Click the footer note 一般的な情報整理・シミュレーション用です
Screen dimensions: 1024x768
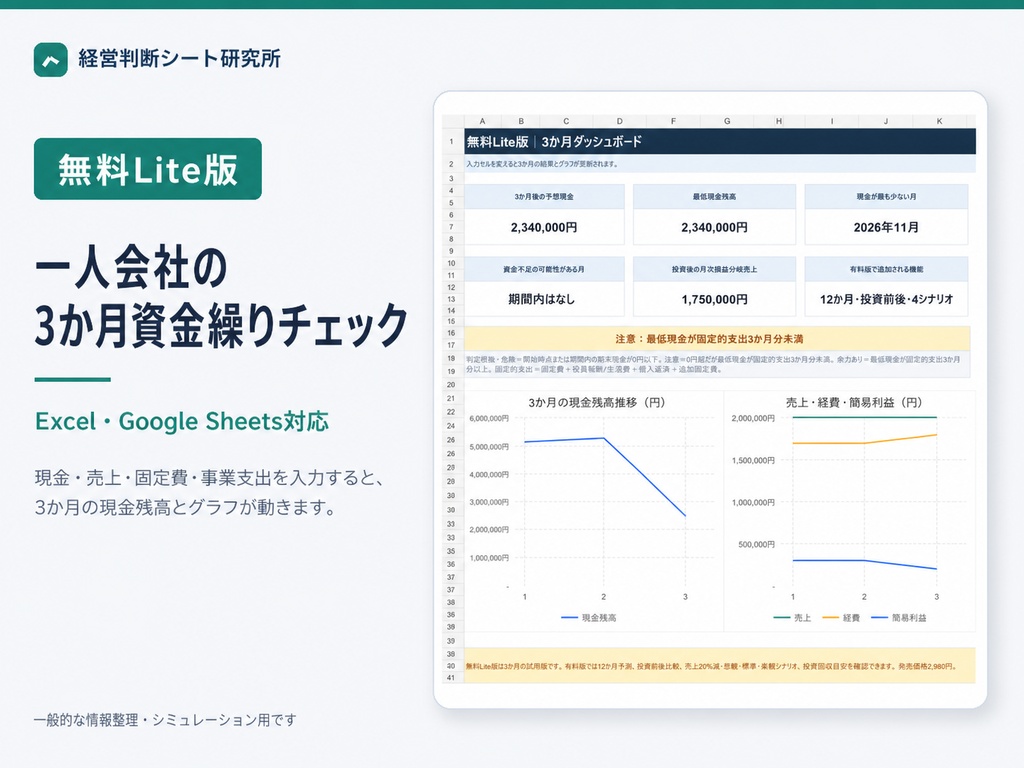[165, 720]
